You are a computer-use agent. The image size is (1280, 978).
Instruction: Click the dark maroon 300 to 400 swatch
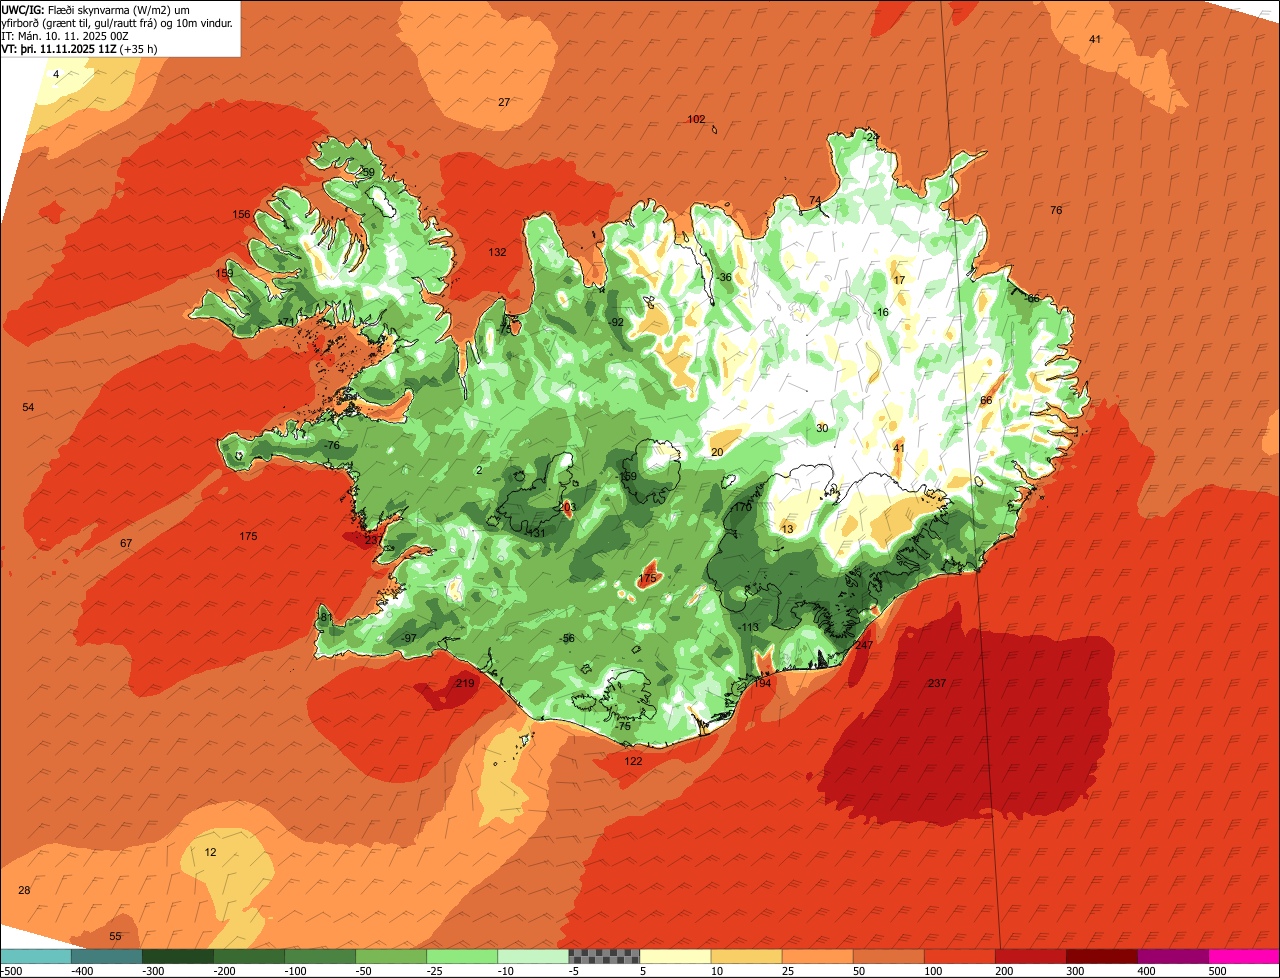pos(1101,956)
